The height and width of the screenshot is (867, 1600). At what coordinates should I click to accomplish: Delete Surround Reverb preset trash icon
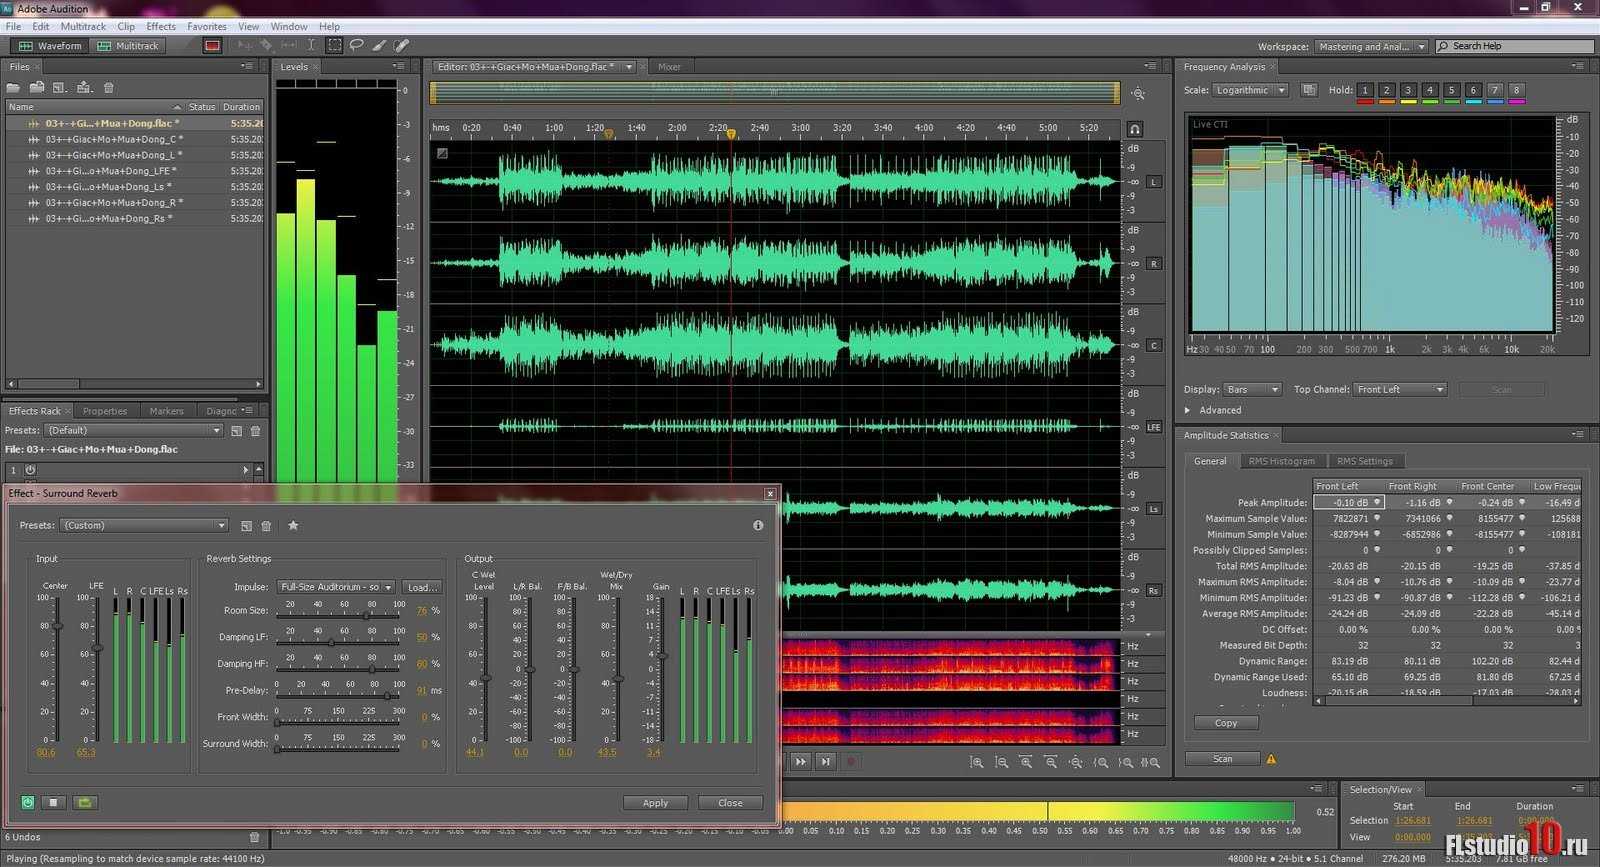[x=266, y=526]
